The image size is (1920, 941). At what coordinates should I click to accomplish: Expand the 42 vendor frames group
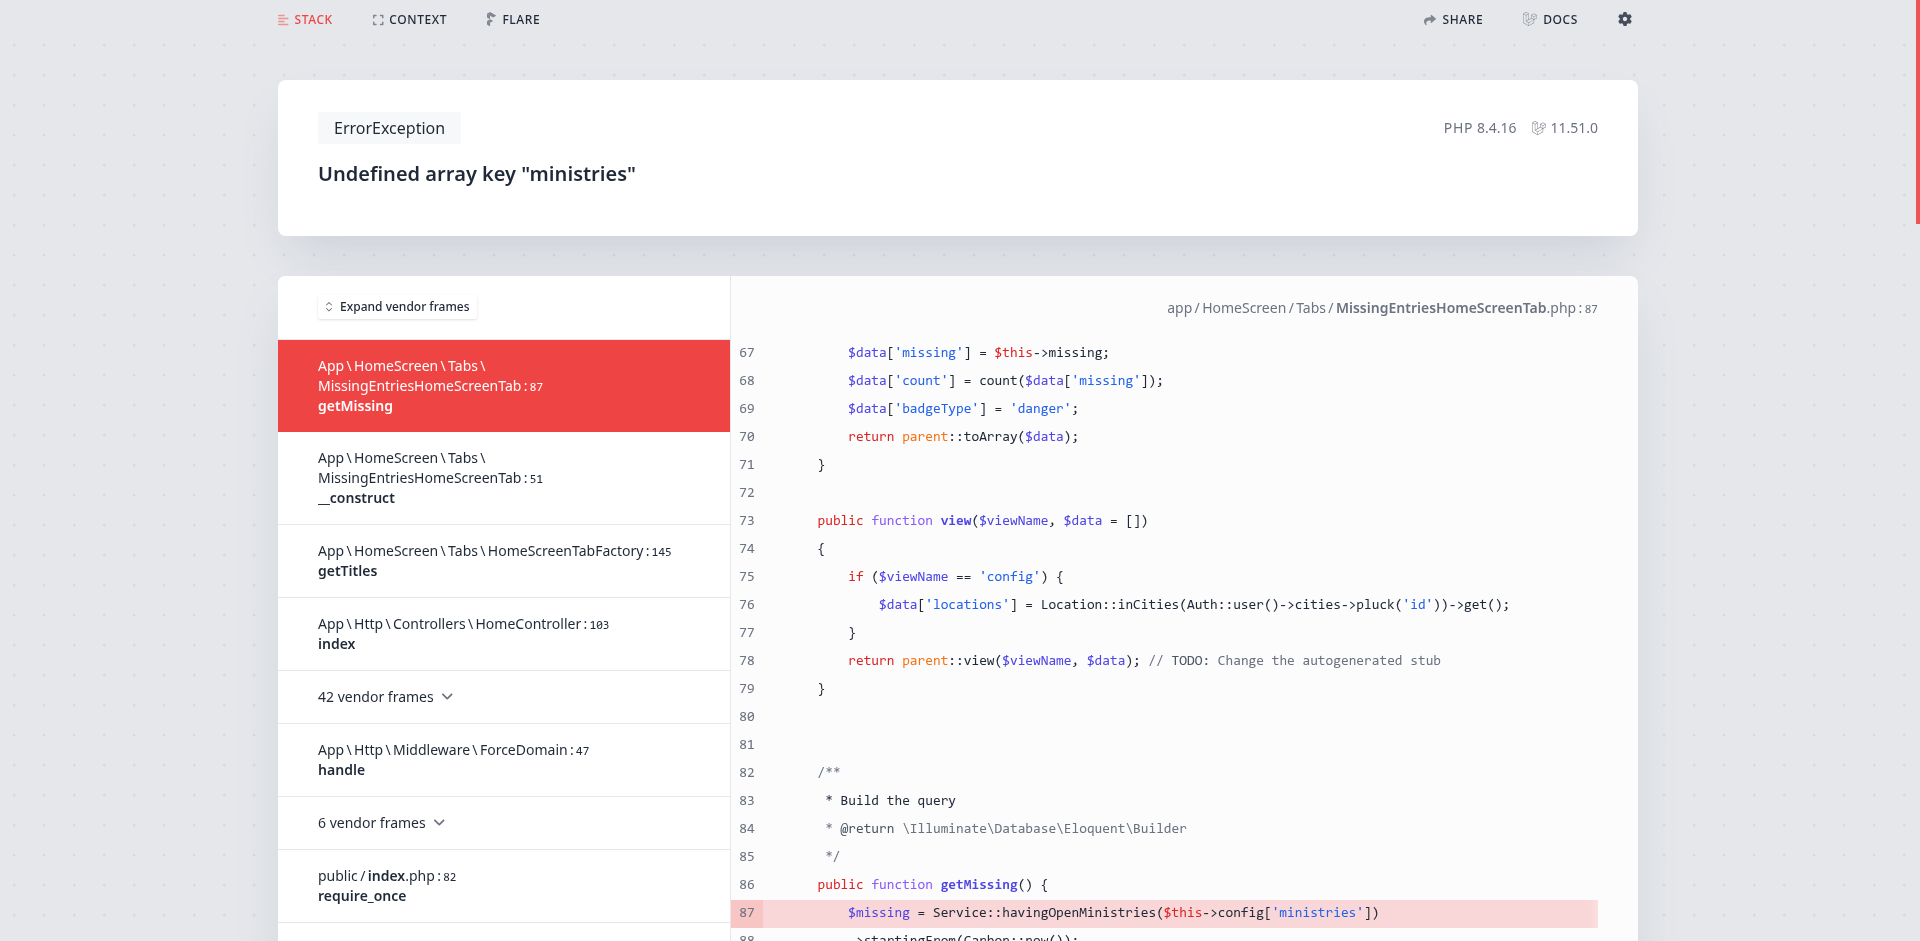pos(504,697)
